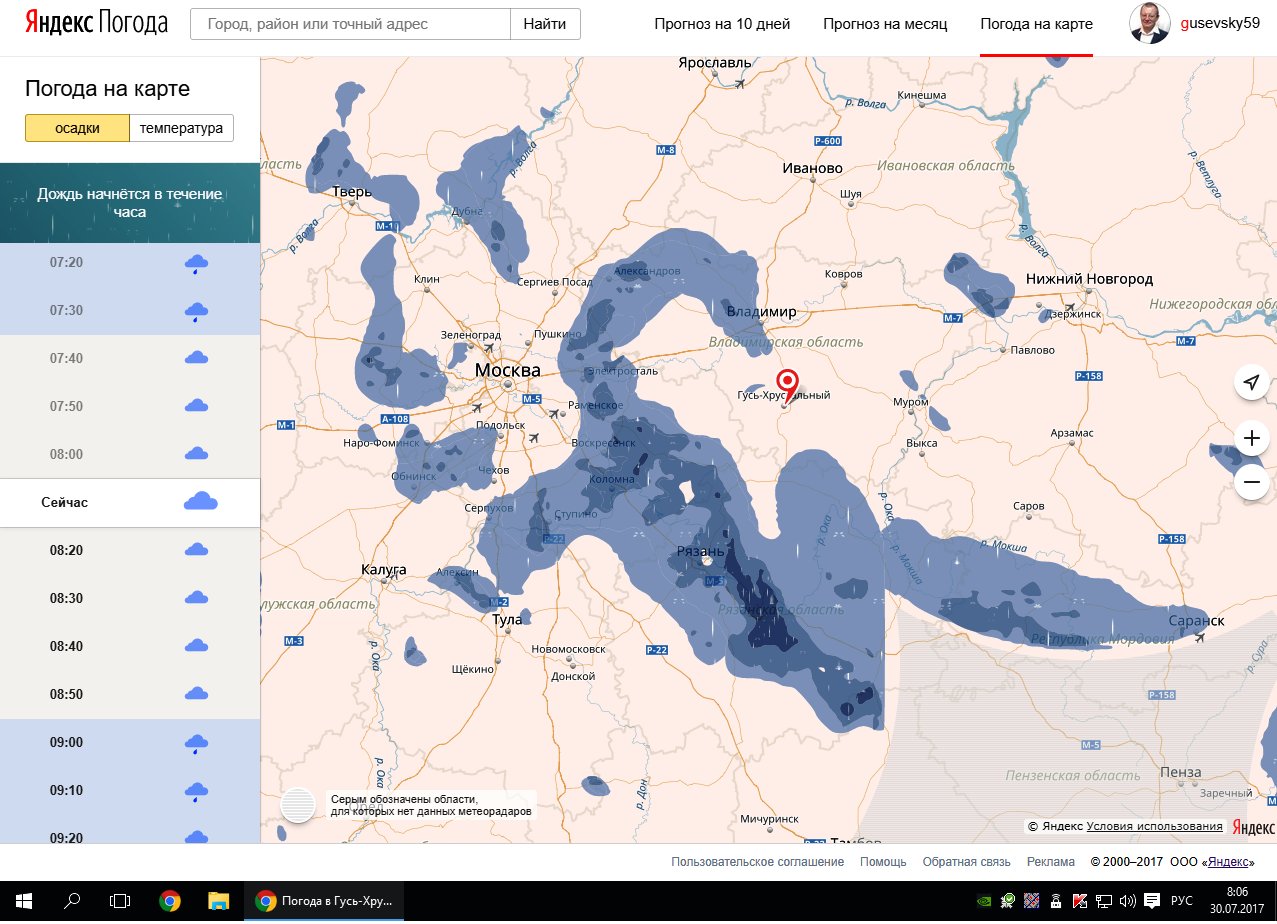Switch to Погода в Гусь-Хру... Chrome window

pyautogui.click(x=324, y=901)
